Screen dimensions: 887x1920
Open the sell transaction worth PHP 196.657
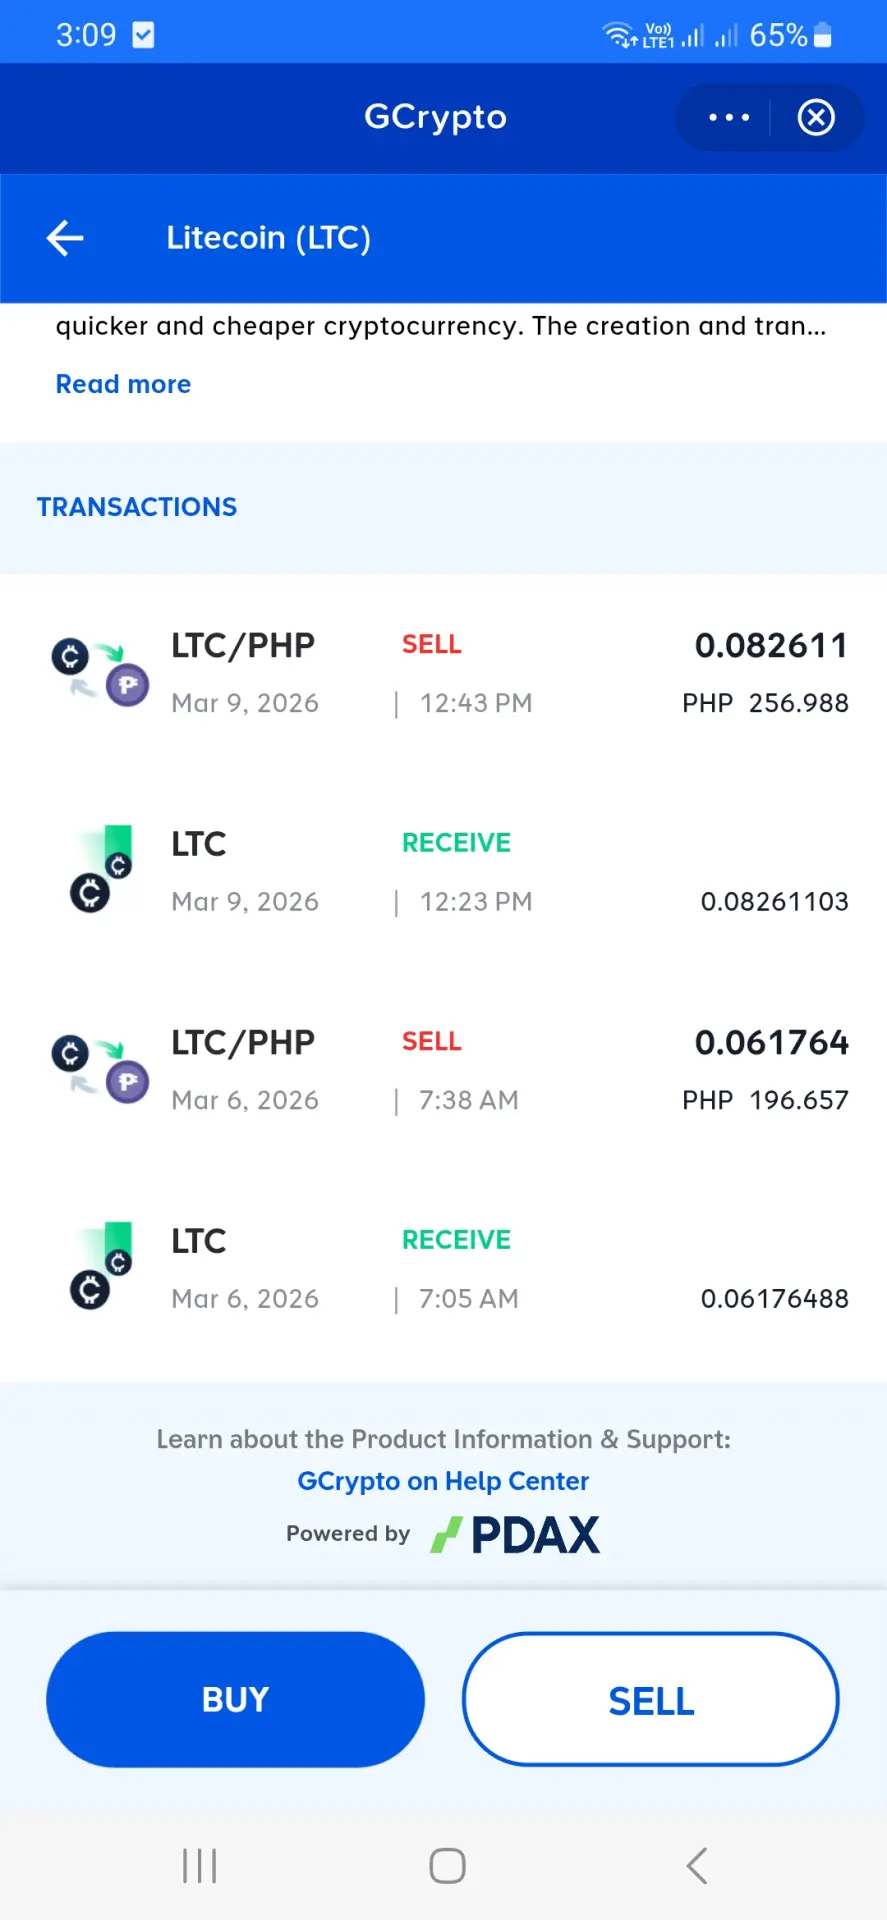click(x=443, y=1070)
